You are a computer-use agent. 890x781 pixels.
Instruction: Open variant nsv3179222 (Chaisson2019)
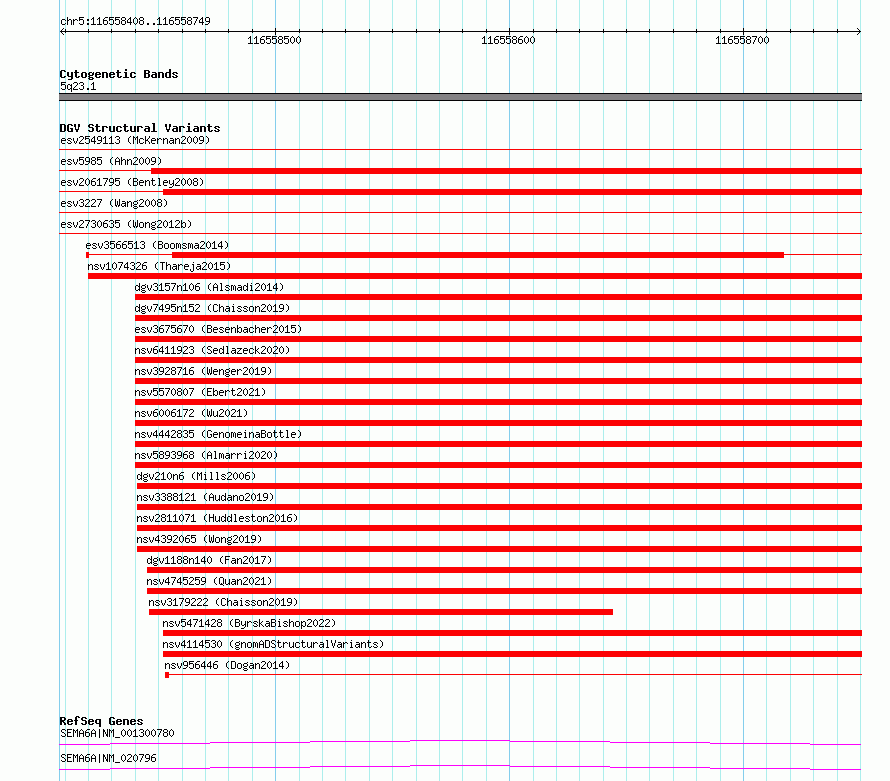(x=223, y=602)
